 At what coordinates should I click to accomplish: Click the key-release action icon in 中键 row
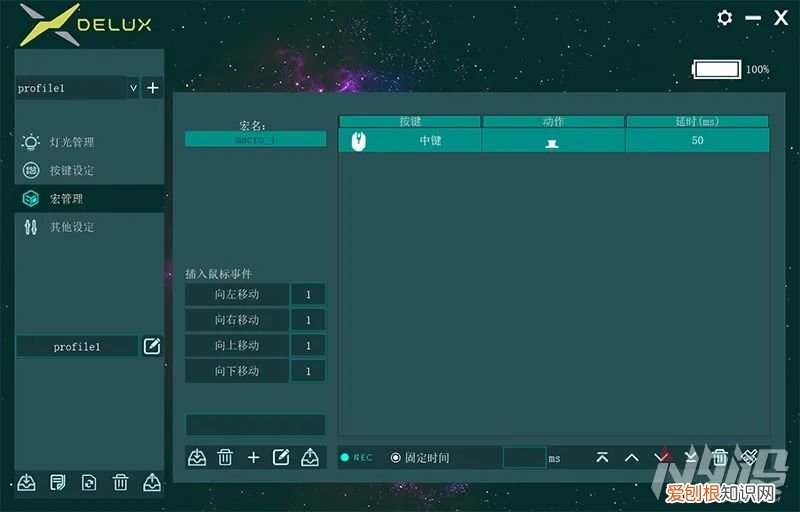point(552,143)
